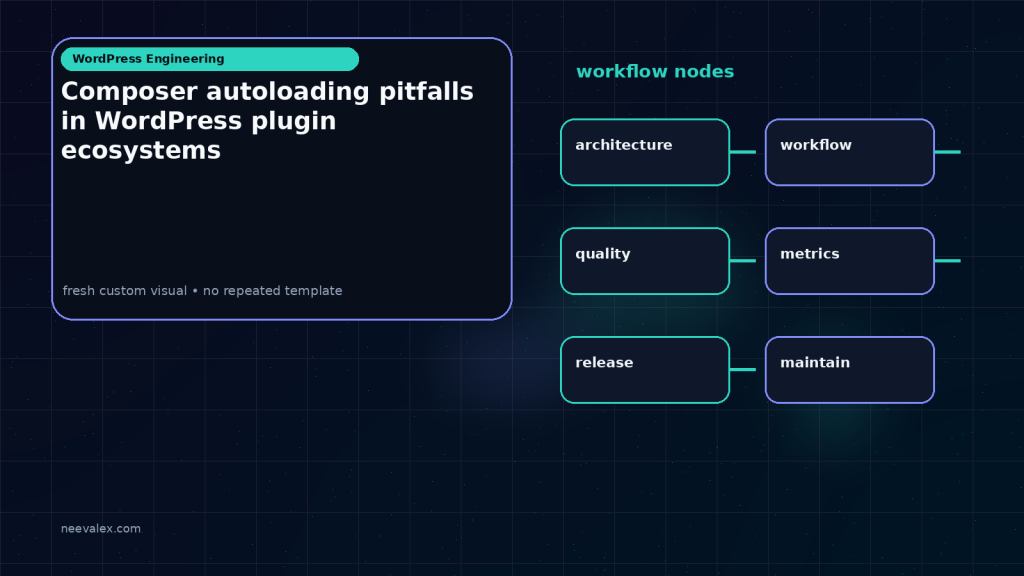Open the quality node
1024x576 pixels.
point(645,261)
